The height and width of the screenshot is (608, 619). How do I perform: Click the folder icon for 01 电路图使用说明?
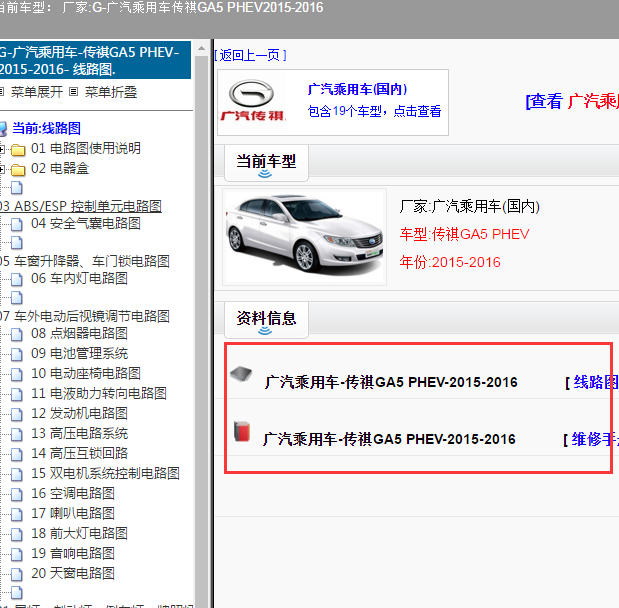coord(18,150)
